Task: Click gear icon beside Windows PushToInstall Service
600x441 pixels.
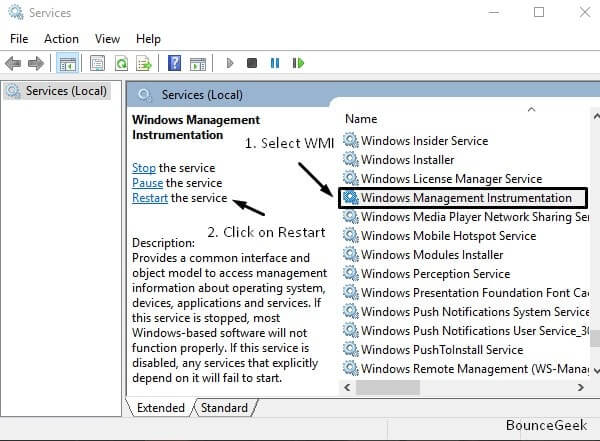Action: 351,349
